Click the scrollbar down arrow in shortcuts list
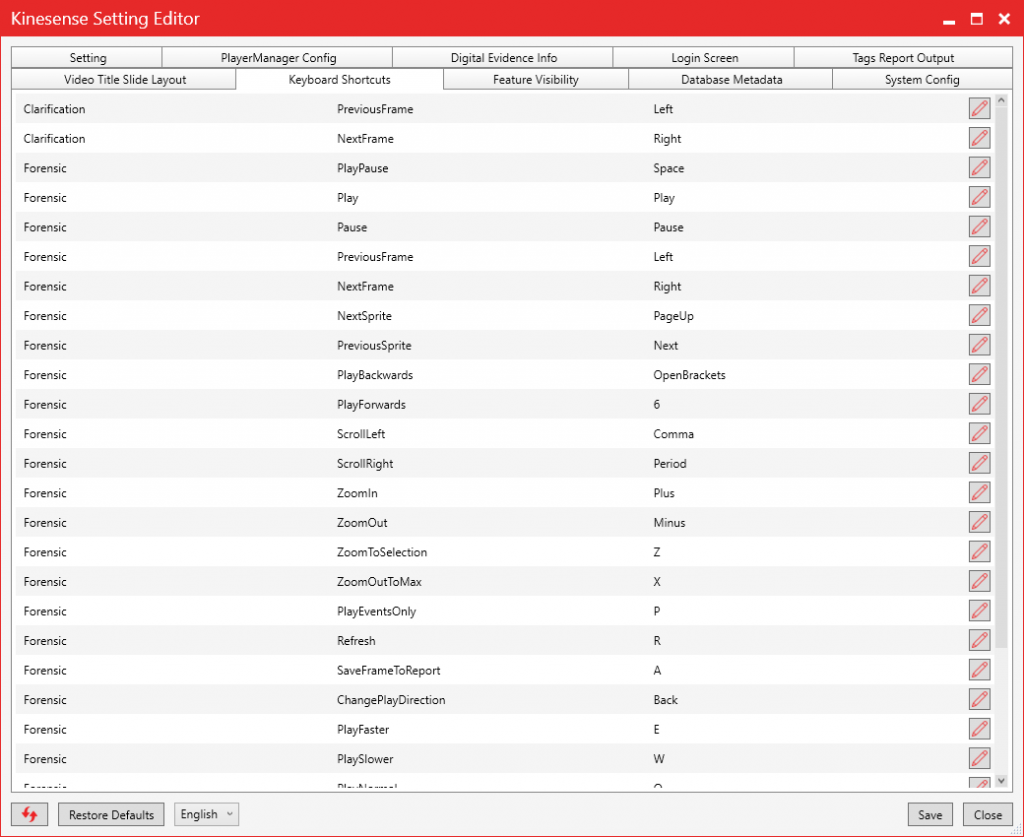Viewport: 1024px width, 837px height. point(1001,780)
